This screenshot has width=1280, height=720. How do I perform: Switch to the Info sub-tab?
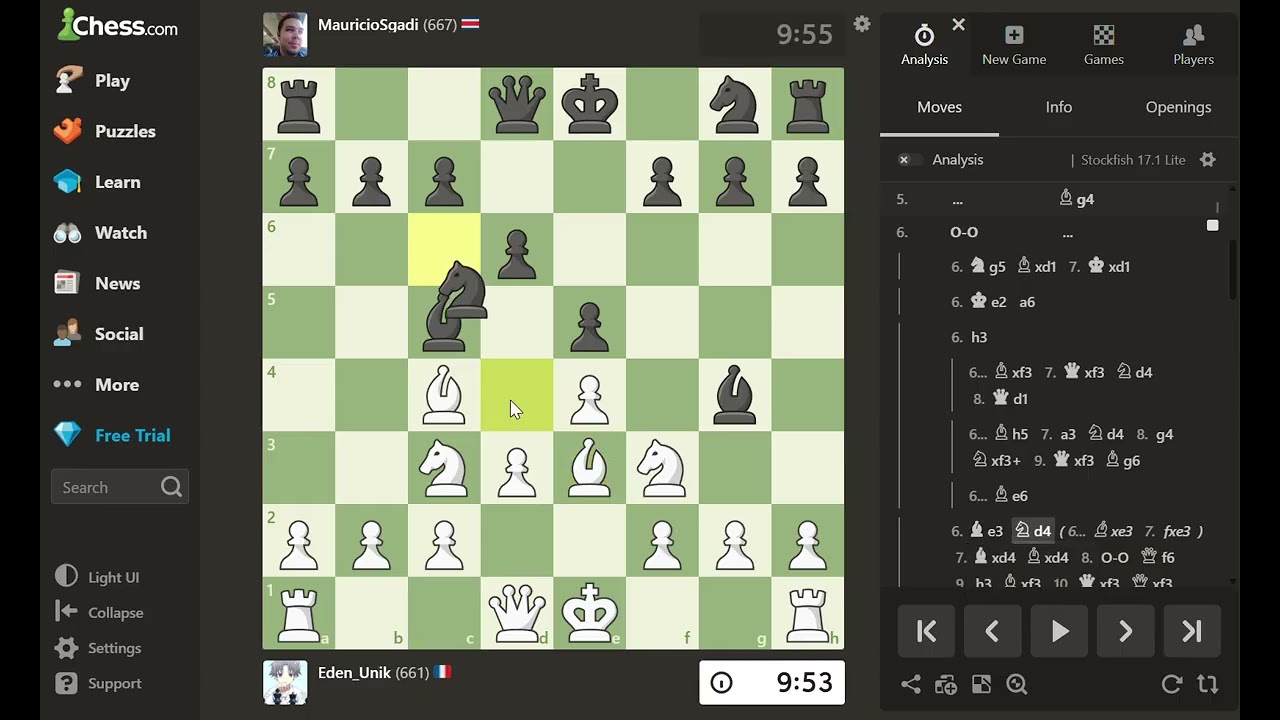pos(1059,107)
